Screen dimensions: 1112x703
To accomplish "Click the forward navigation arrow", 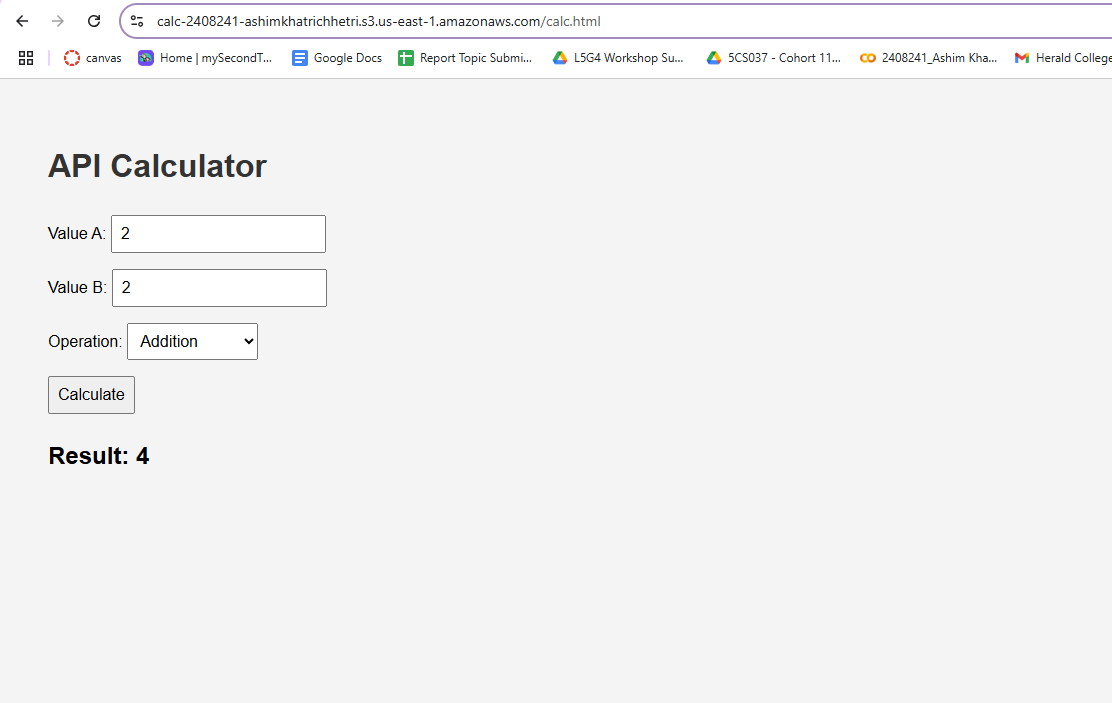I will (58, 20).
